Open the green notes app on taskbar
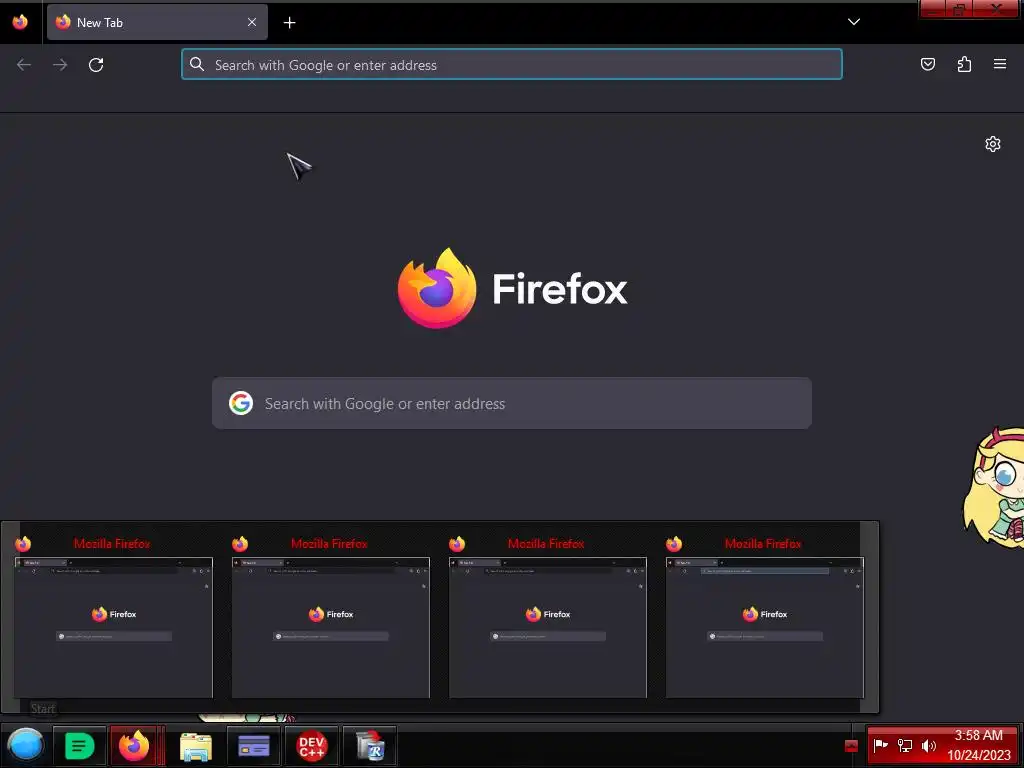 (x=79, y=745)
